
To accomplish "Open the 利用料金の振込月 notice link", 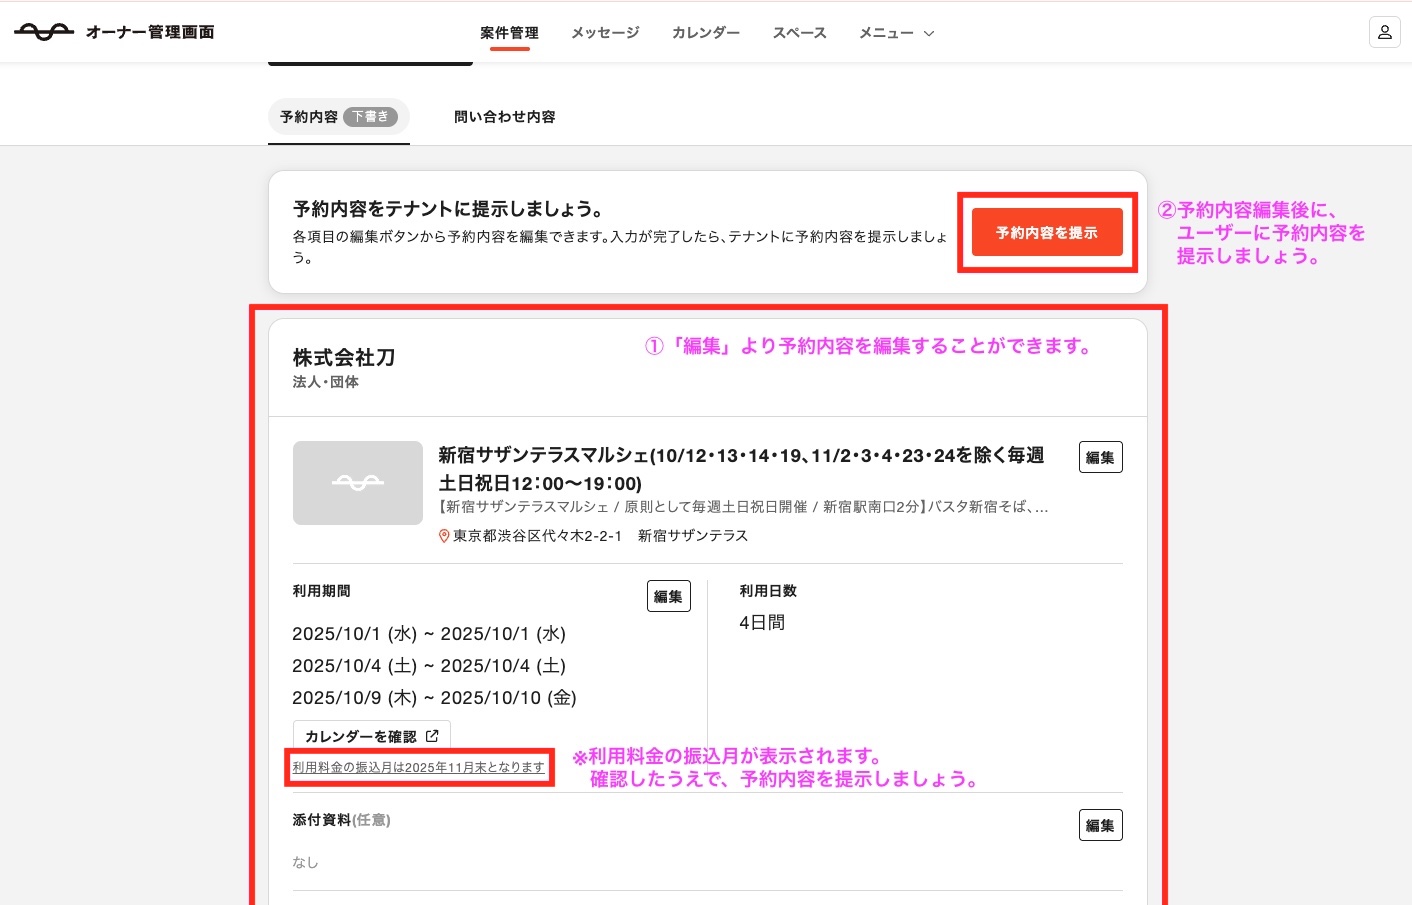I will [x=418, y=767].
